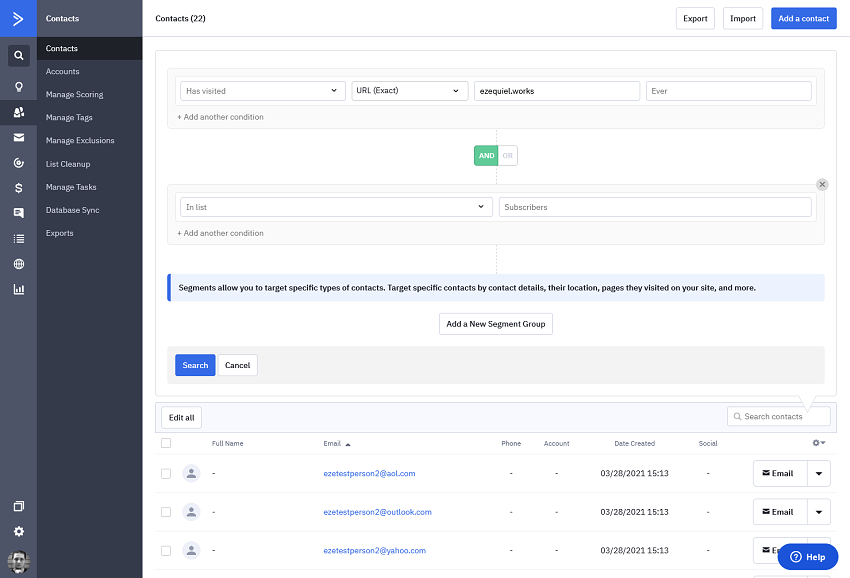The height and width of the screenshot is (578, 850).
Task: Open the ezetestperson2@aol.com contact link
Action: [369, 473]
